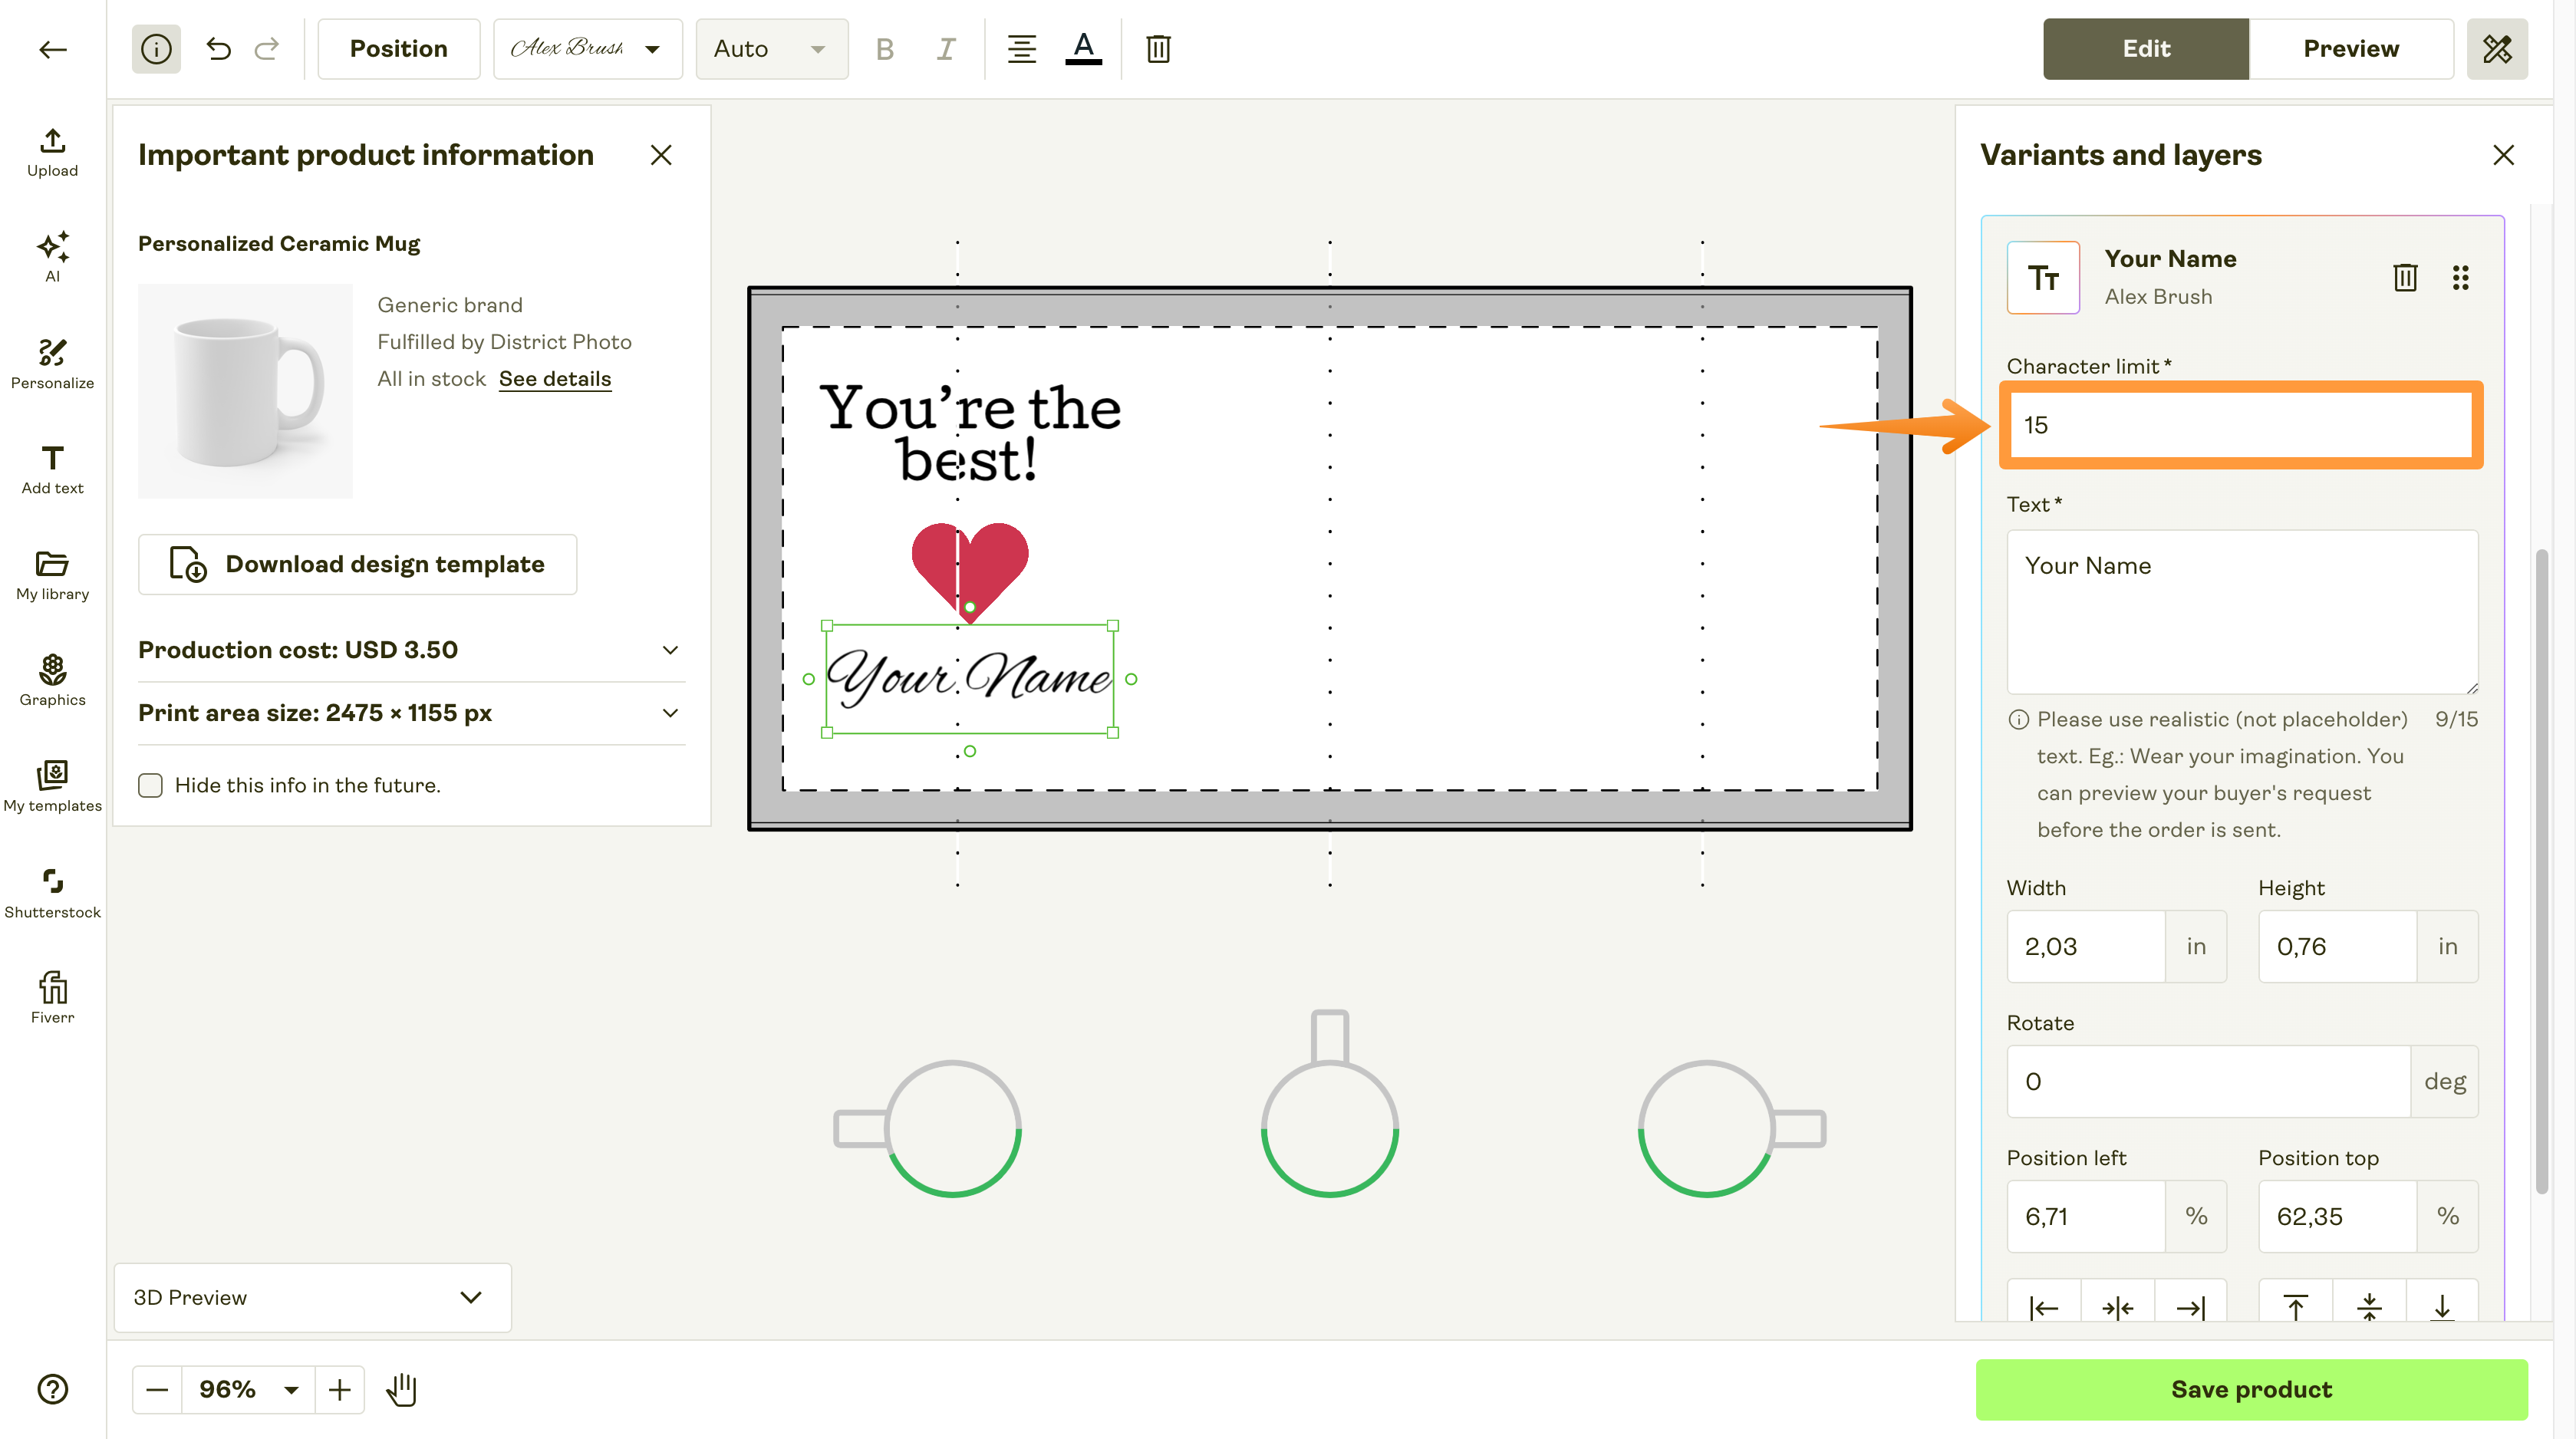Open the help icon
The image size is (2576, 1439).
(52, 1389)
